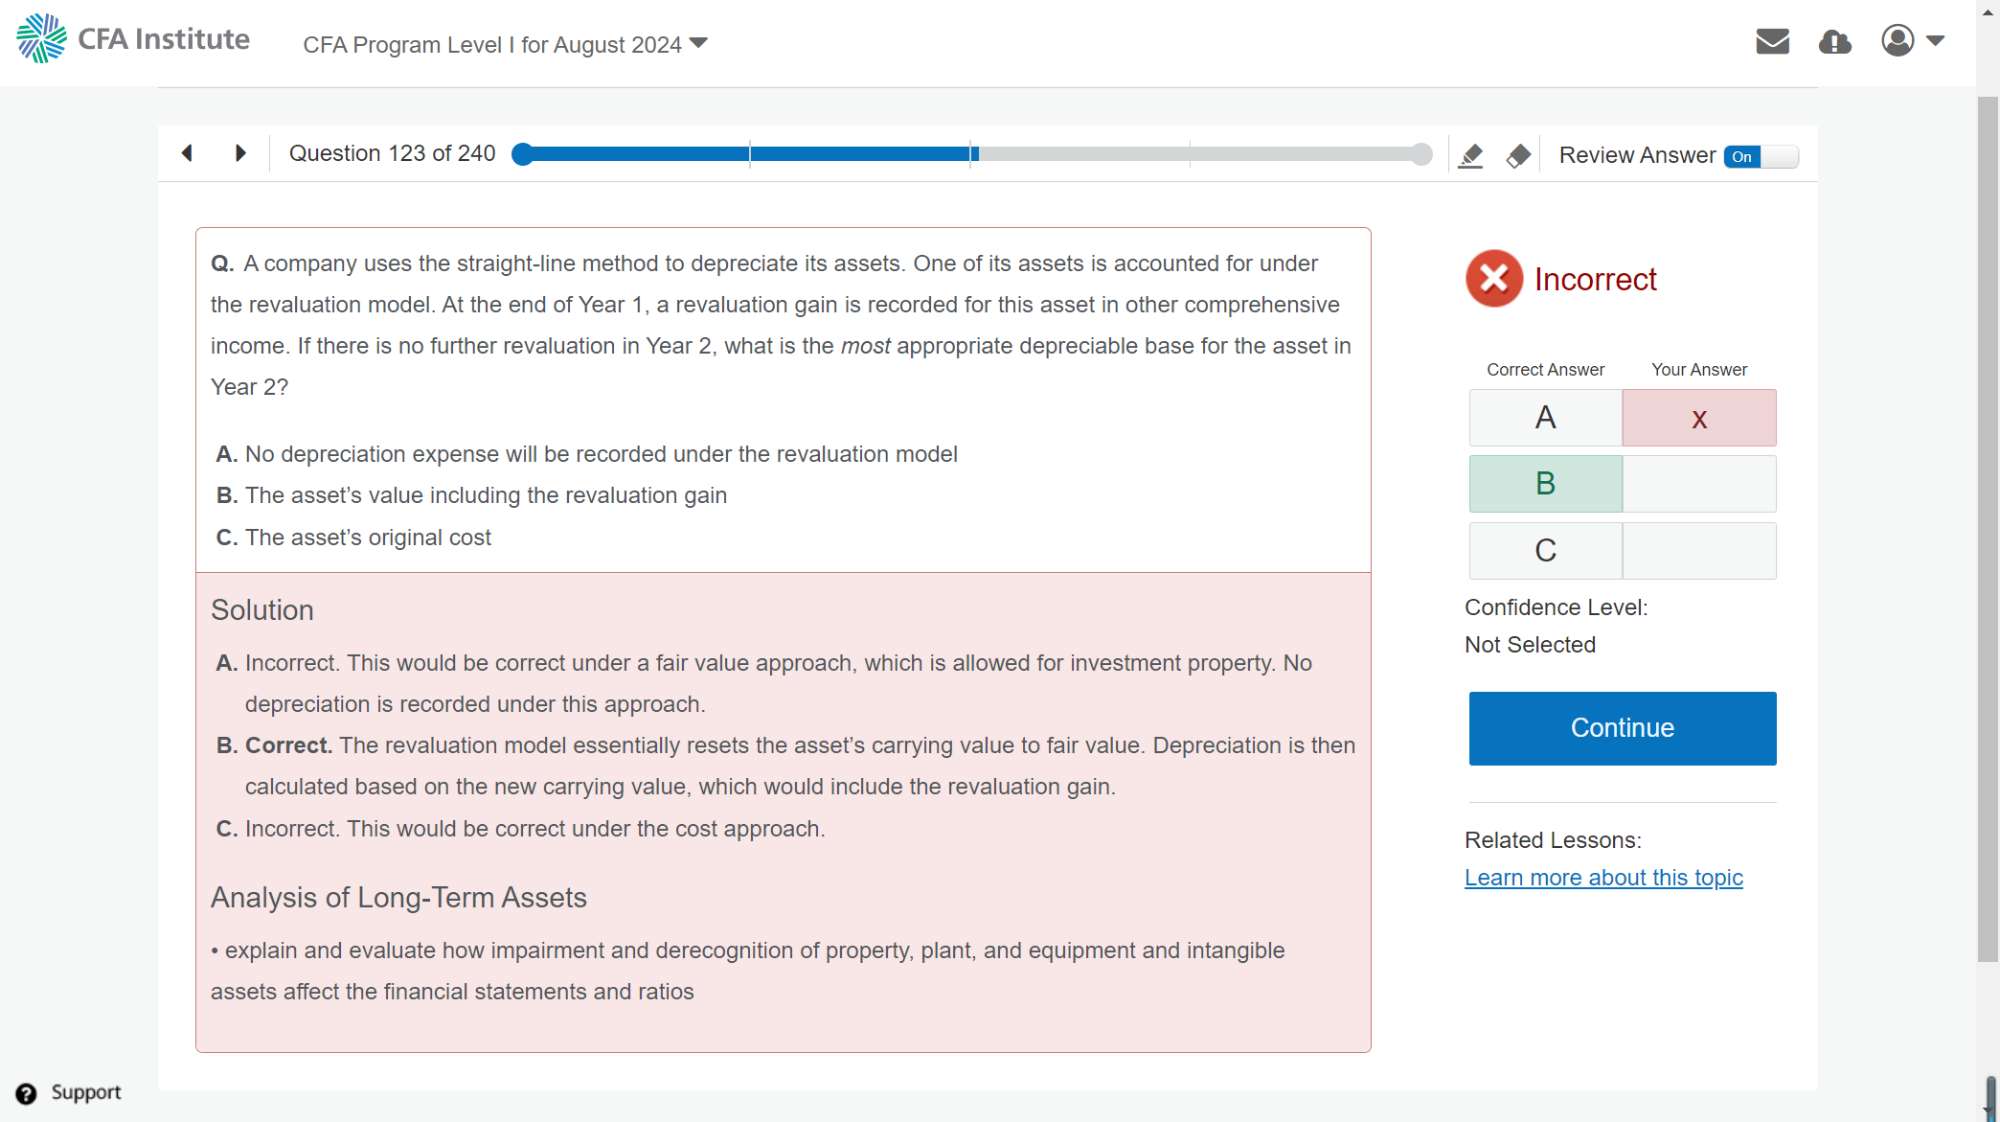Screen dimensions: 2000x1122
Task: Click answer option B text
Action: pyautogui.click(x=485, y=495)
